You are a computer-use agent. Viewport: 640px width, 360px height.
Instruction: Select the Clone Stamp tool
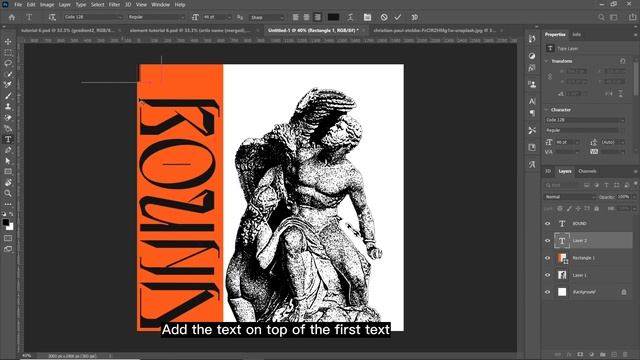[x=8, y=107]
